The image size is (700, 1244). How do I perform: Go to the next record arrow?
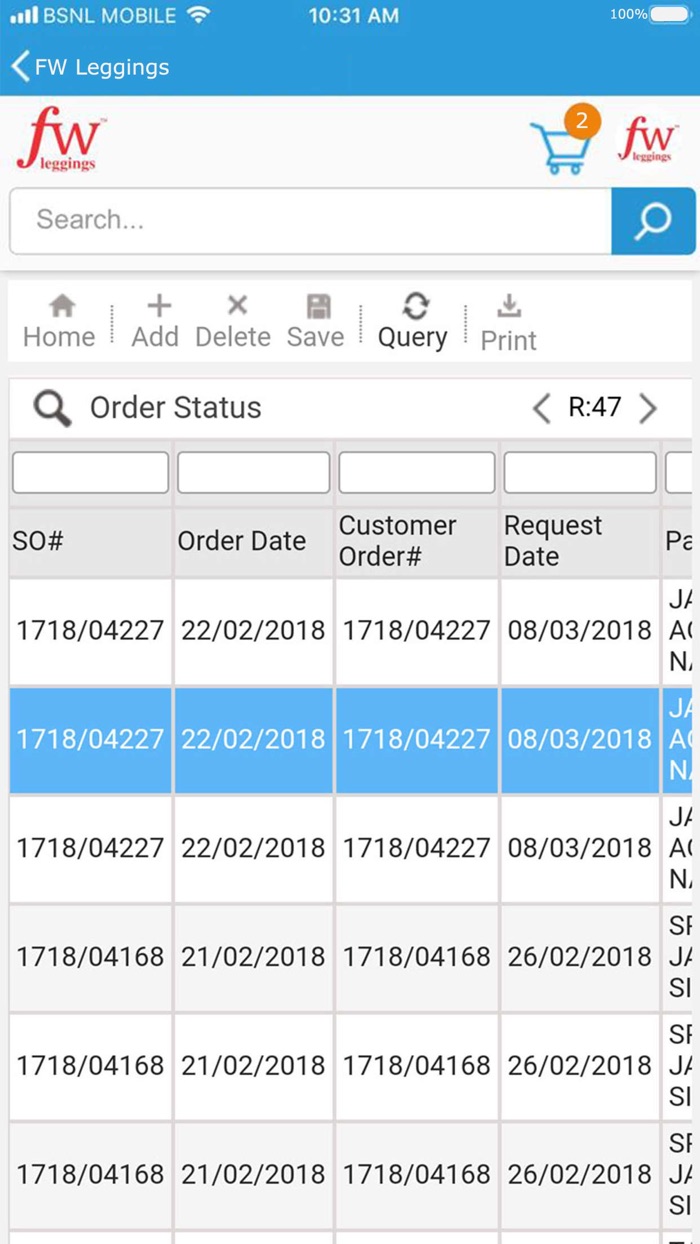(648, 408)
